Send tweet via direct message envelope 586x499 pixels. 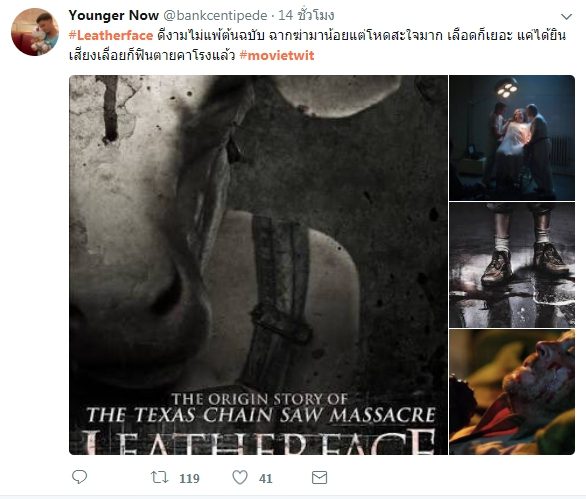pyautogui.click(x=320, y=477)
